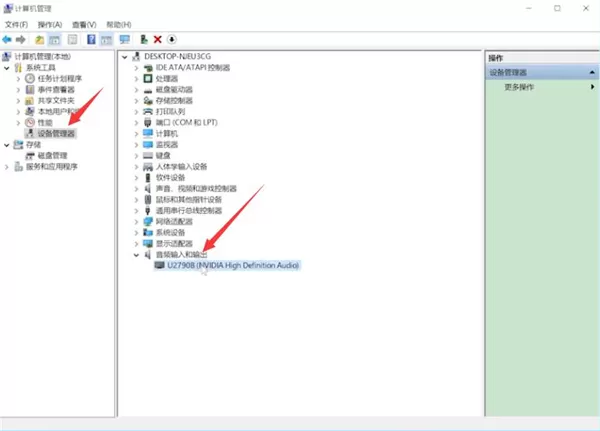Viewport: 600px width, 431px height.
Task: Click the Forward arrow in the toolbar
Action: click(x=21, y=39)
